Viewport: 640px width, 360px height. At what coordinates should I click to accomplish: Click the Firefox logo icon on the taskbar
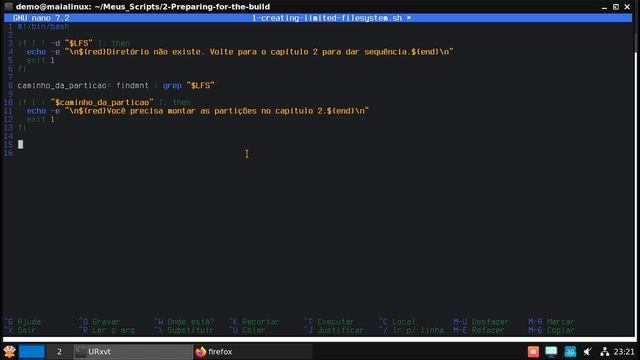(200, 351)
